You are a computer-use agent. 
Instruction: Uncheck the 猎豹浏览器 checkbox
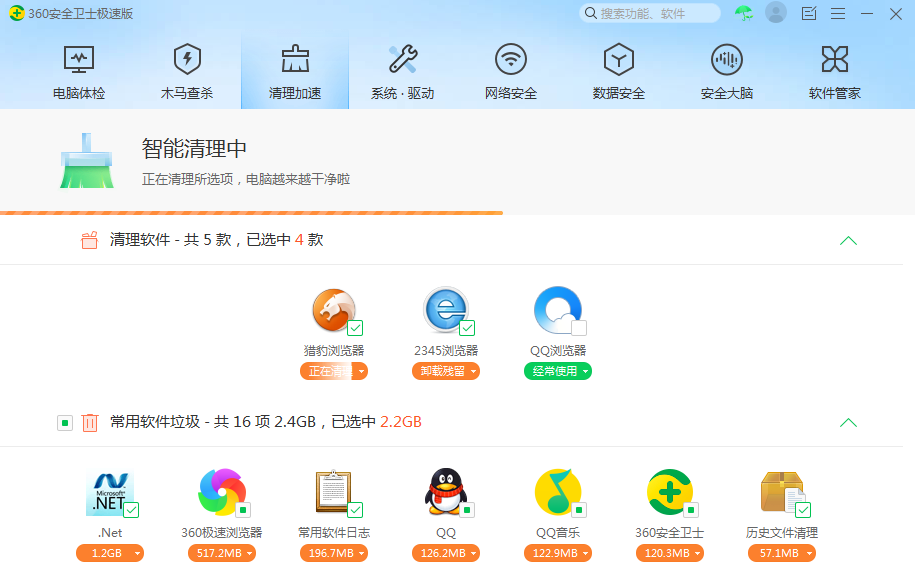[355, 328]
